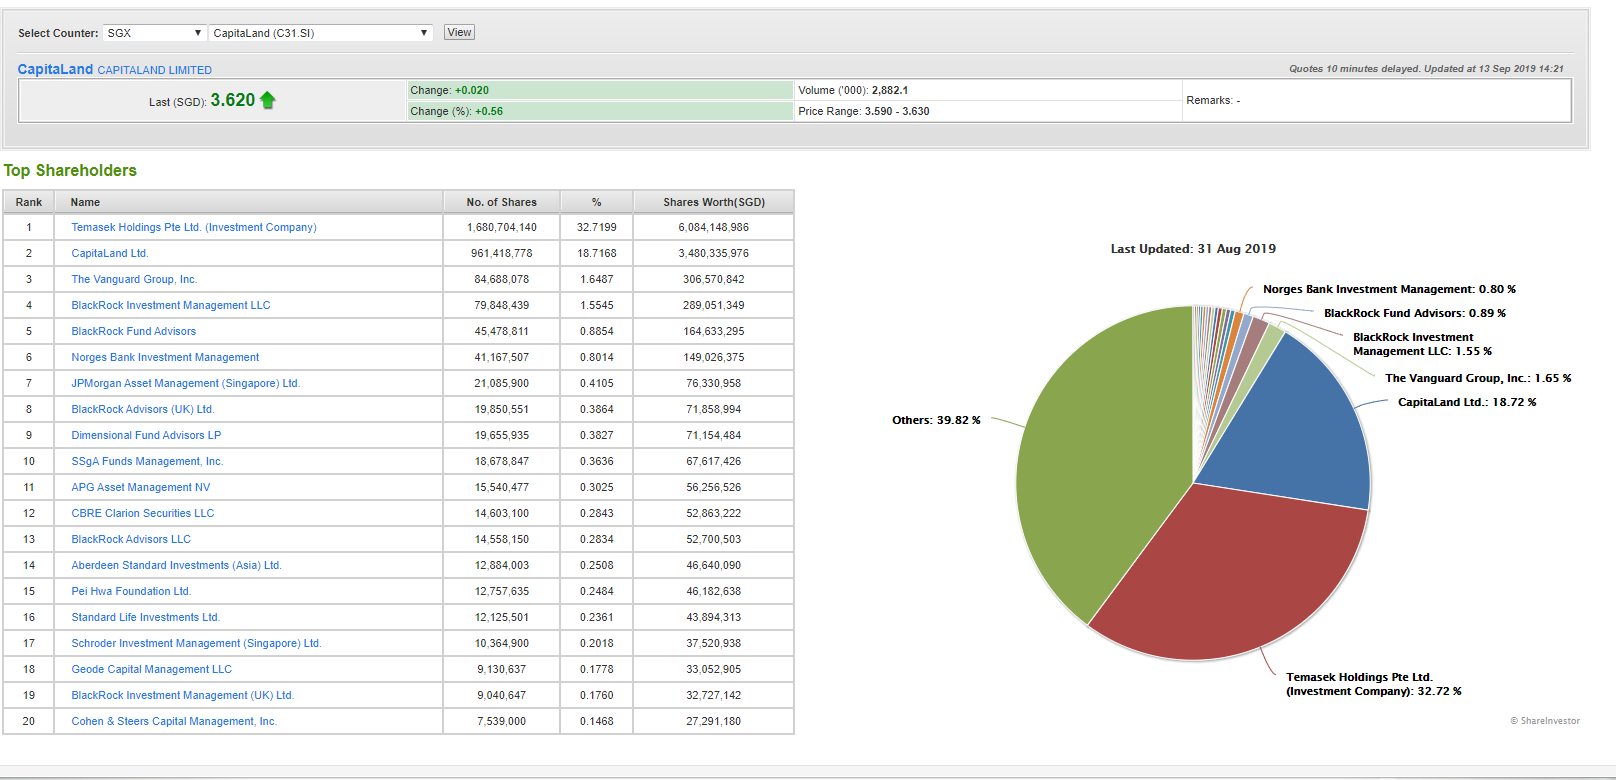1616x780 pixels.
Task: Click the Remarks cell
Action: 1376,100
